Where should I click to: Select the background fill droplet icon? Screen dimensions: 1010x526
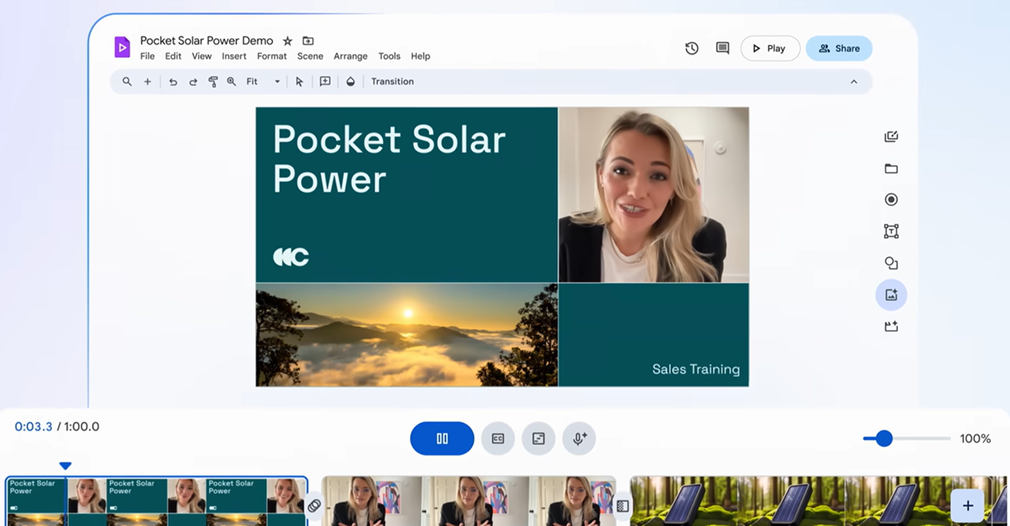pos(351,82)
